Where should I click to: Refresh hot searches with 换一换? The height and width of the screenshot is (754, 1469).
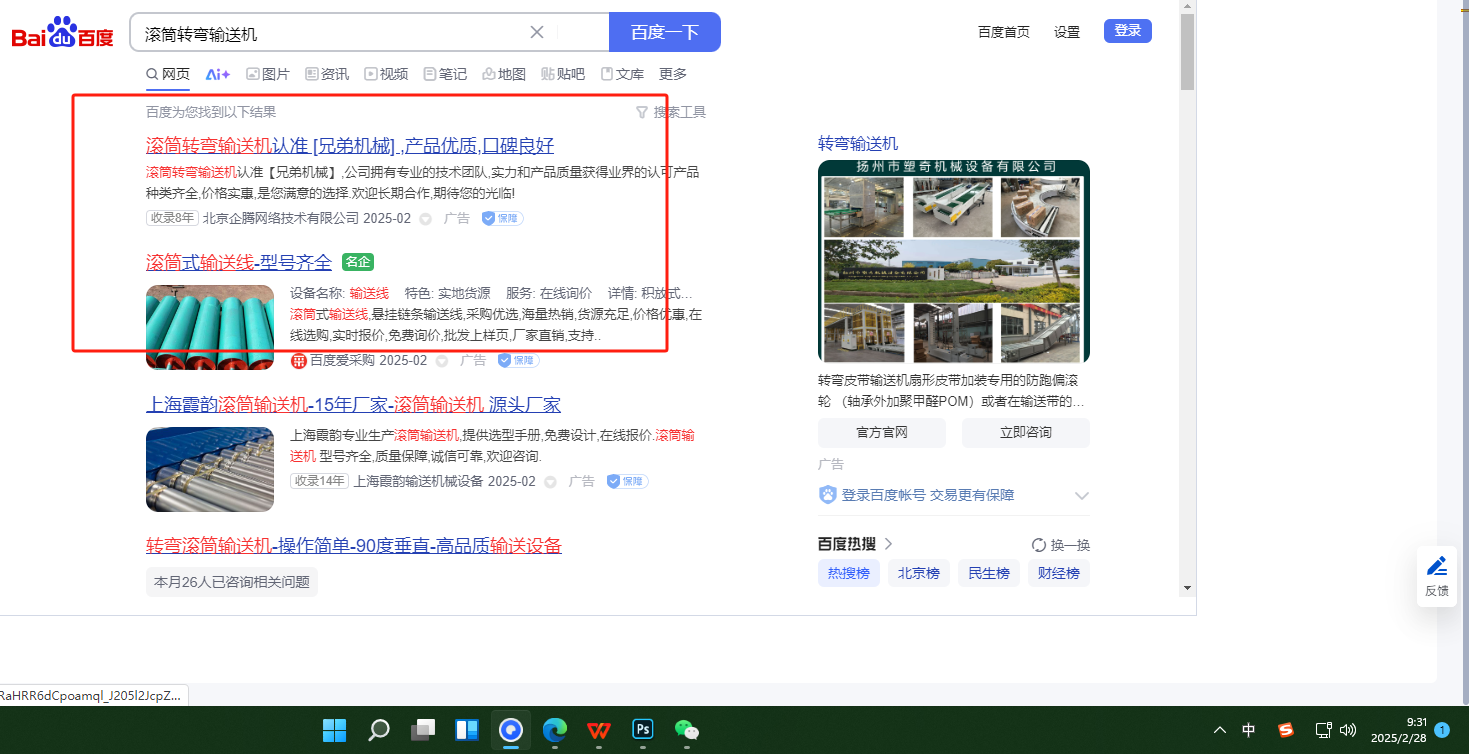pos(1061,545)
